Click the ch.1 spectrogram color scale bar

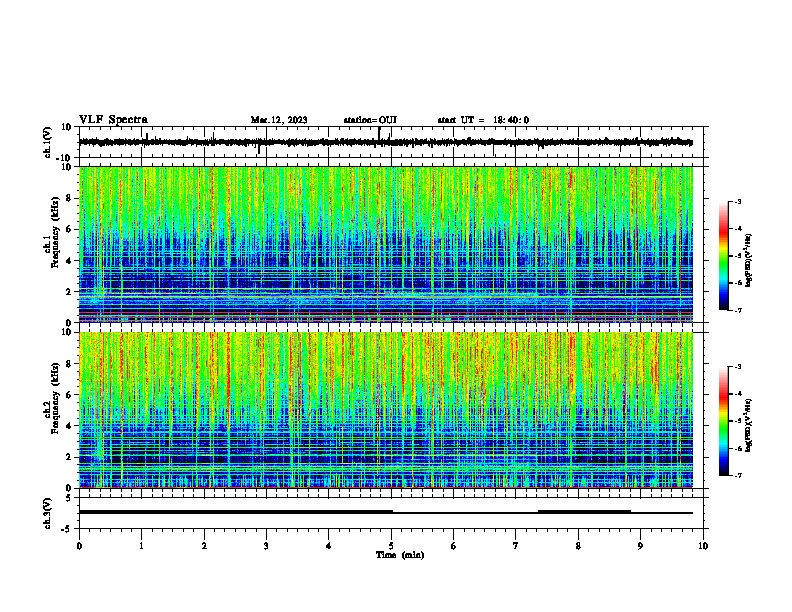[724, 256]
